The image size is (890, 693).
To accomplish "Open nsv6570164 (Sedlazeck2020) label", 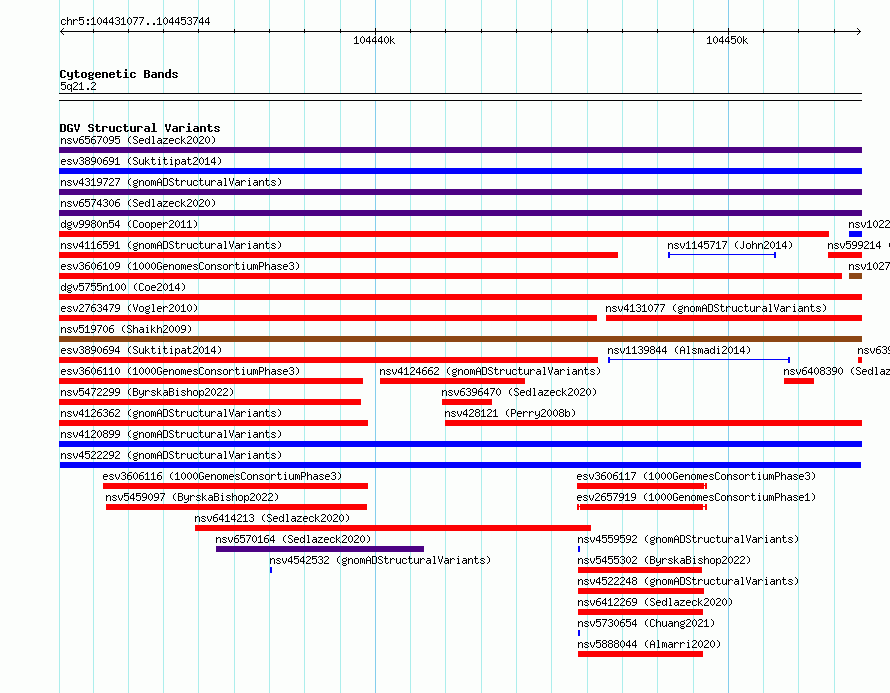I will coord(293,539).
